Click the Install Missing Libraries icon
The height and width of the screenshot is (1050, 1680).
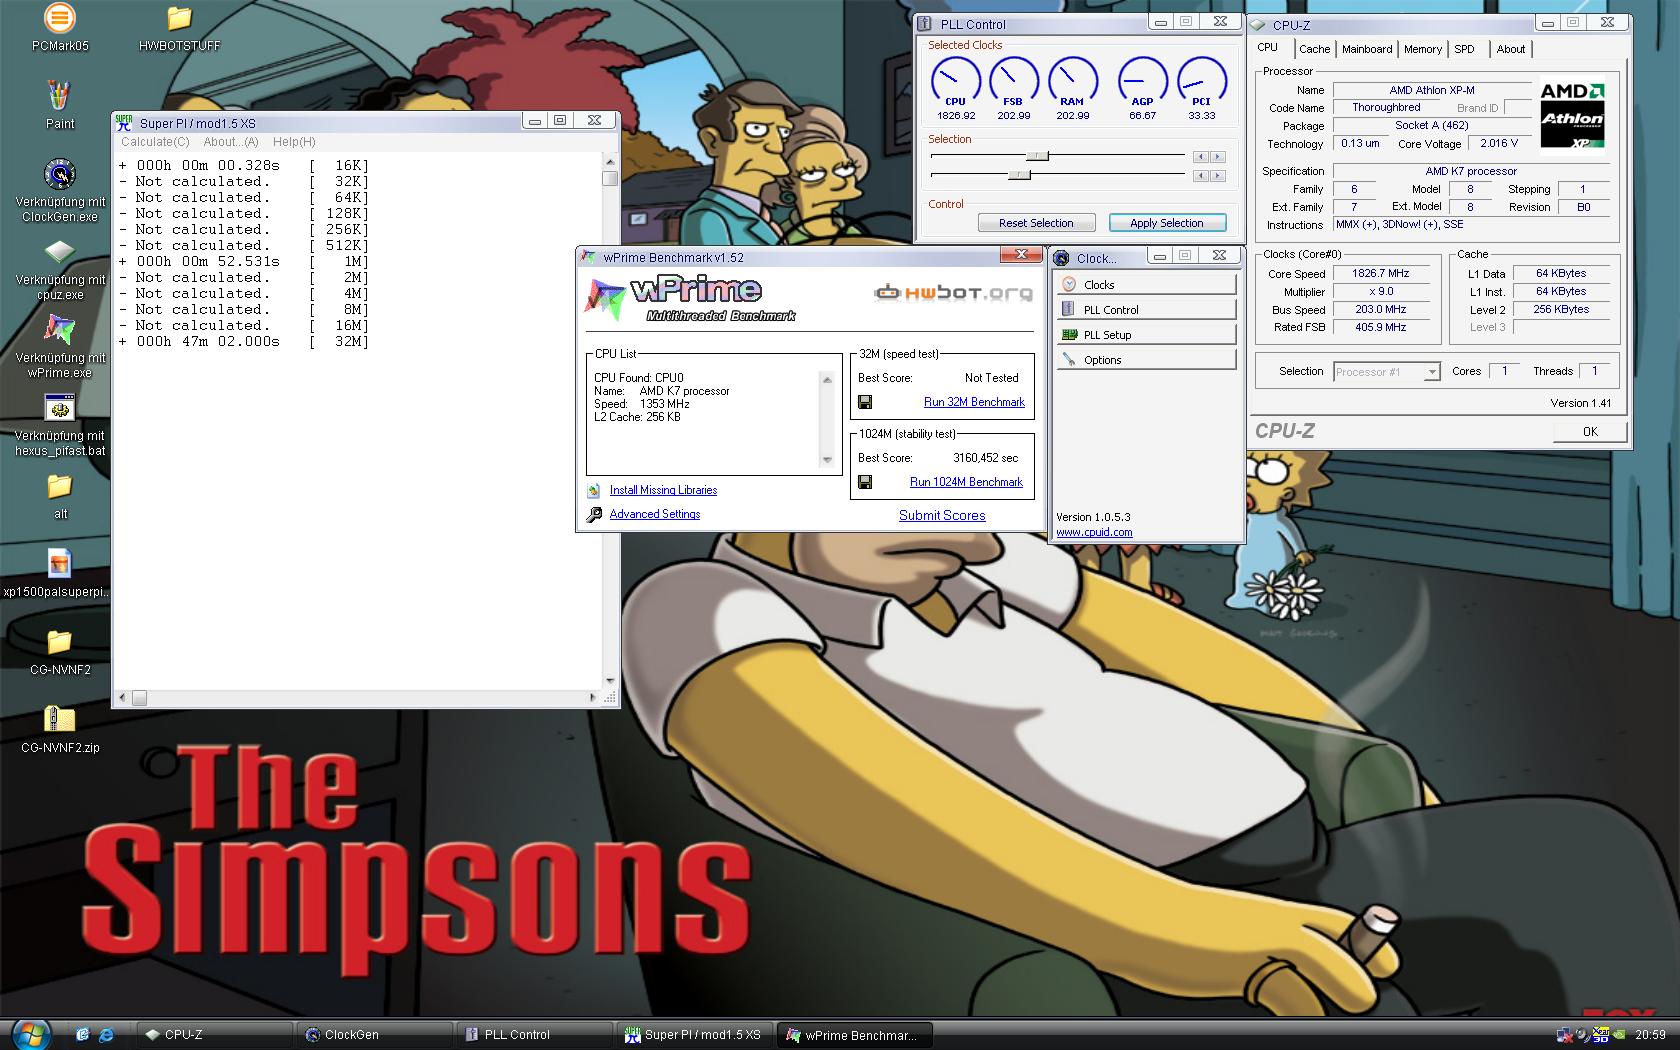coord(594,490)
